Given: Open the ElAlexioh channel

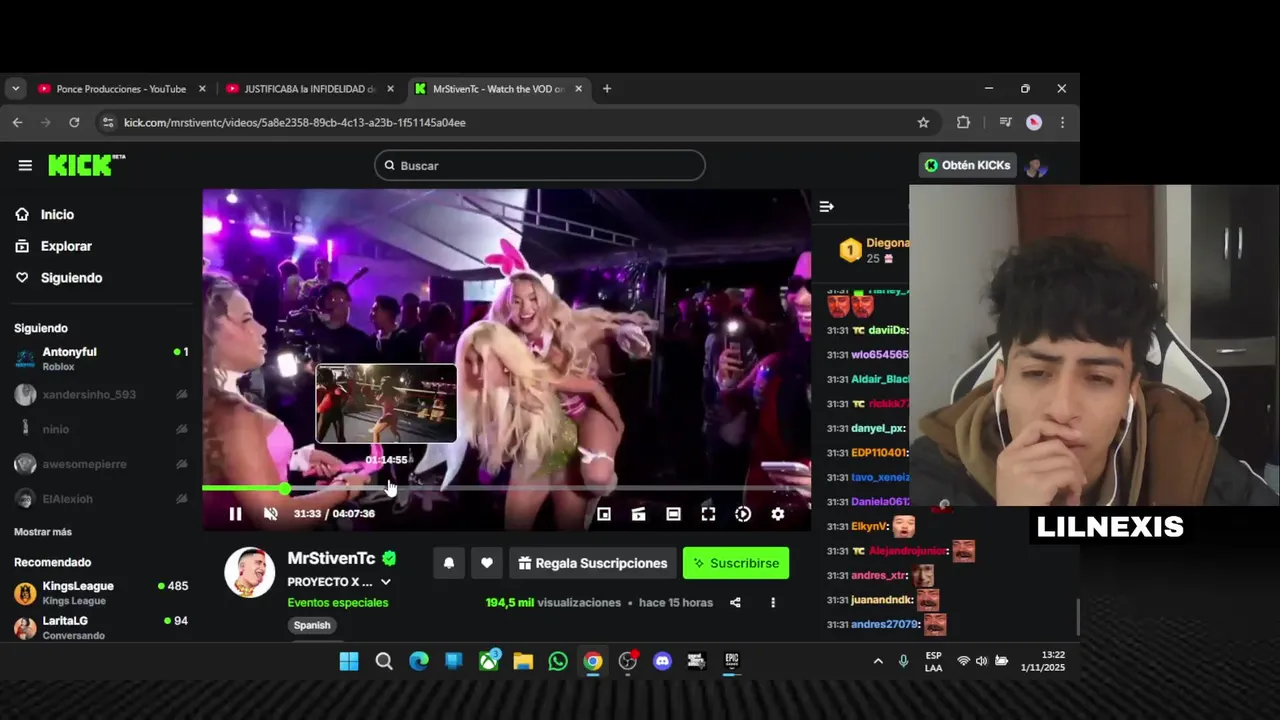Looking at the screenshot, I should click(x=101, y=499).
